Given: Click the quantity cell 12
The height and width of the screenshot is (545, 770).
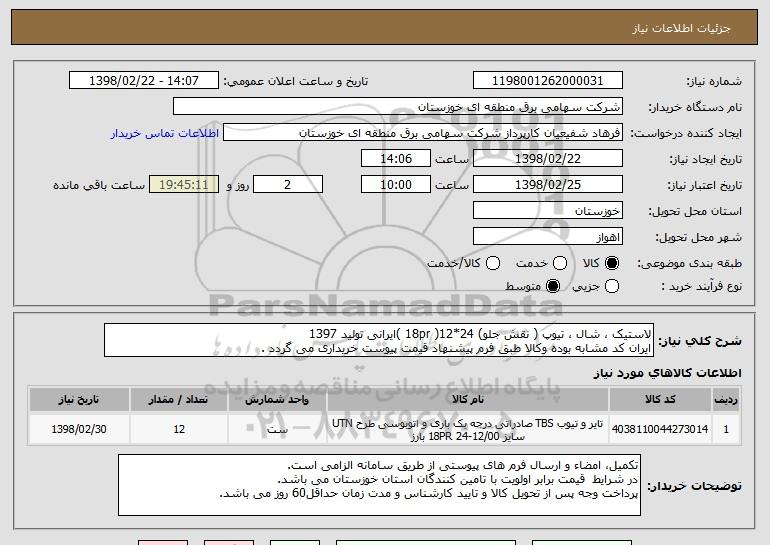Looking at the screenshot, I should [179, 429].
